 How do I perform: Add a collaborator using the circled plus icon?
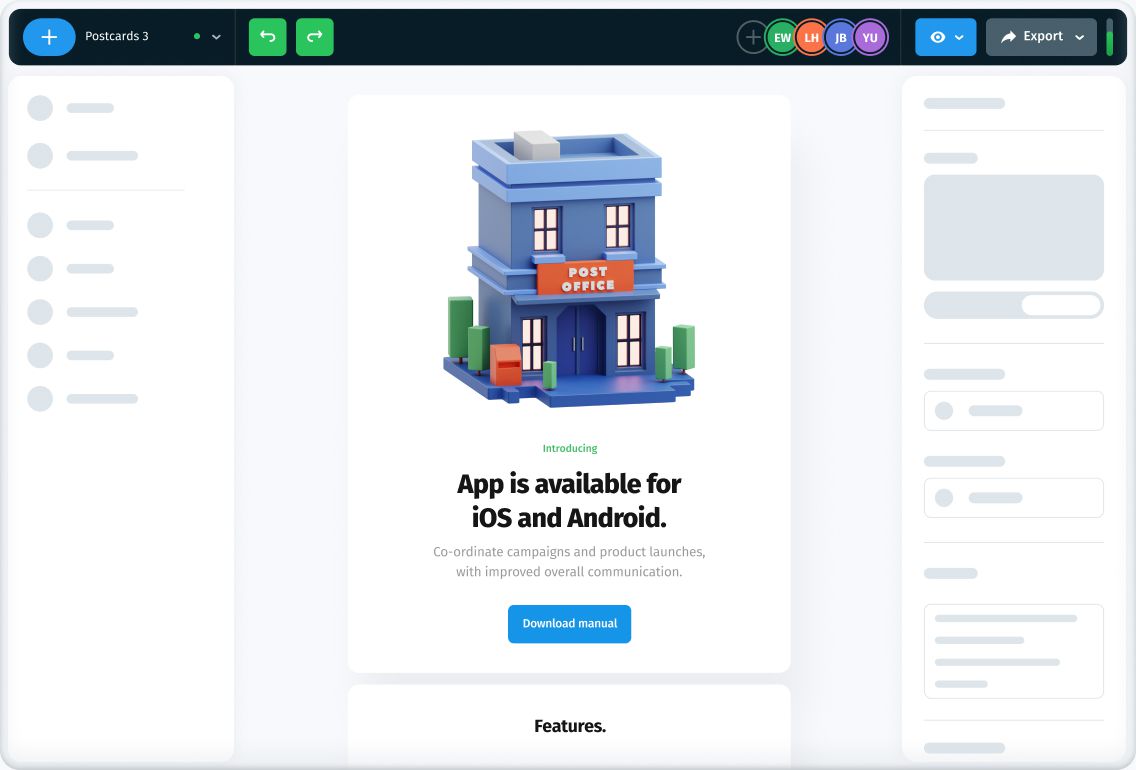[x=751, y=37]
